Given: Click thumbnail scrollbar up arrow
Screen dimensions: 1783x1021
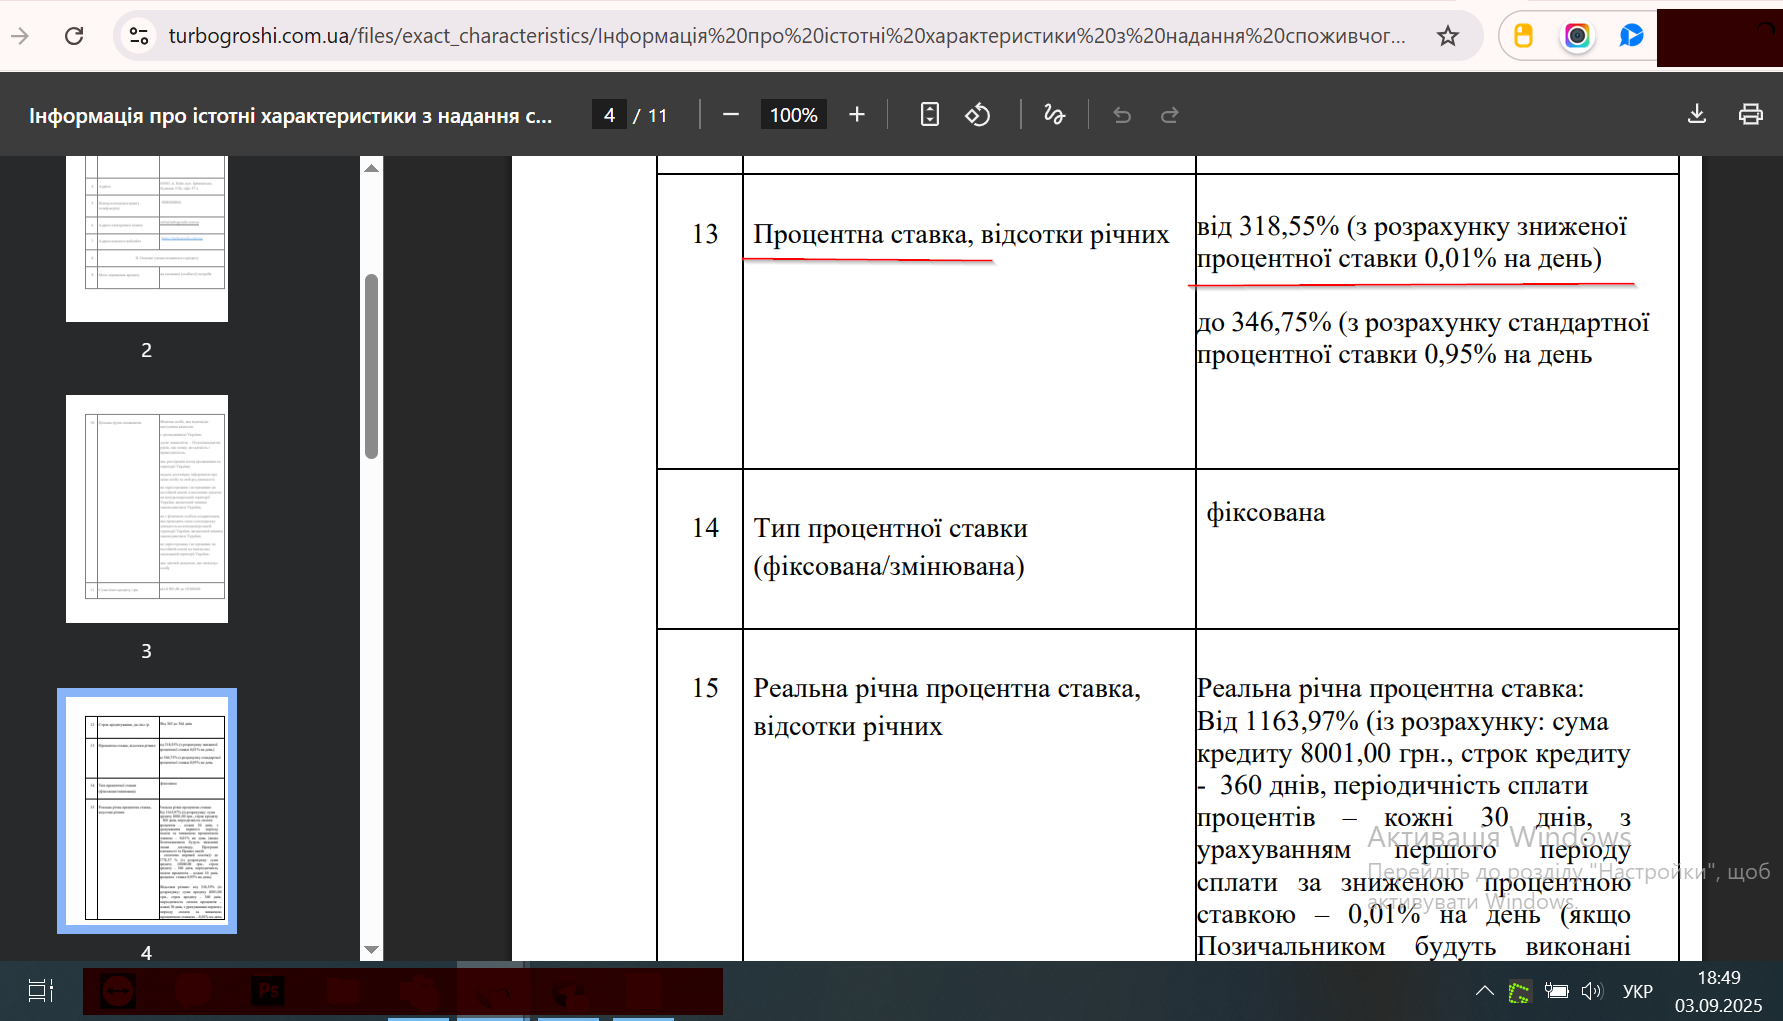Looking at the screenshot, I should pos(372,168).
